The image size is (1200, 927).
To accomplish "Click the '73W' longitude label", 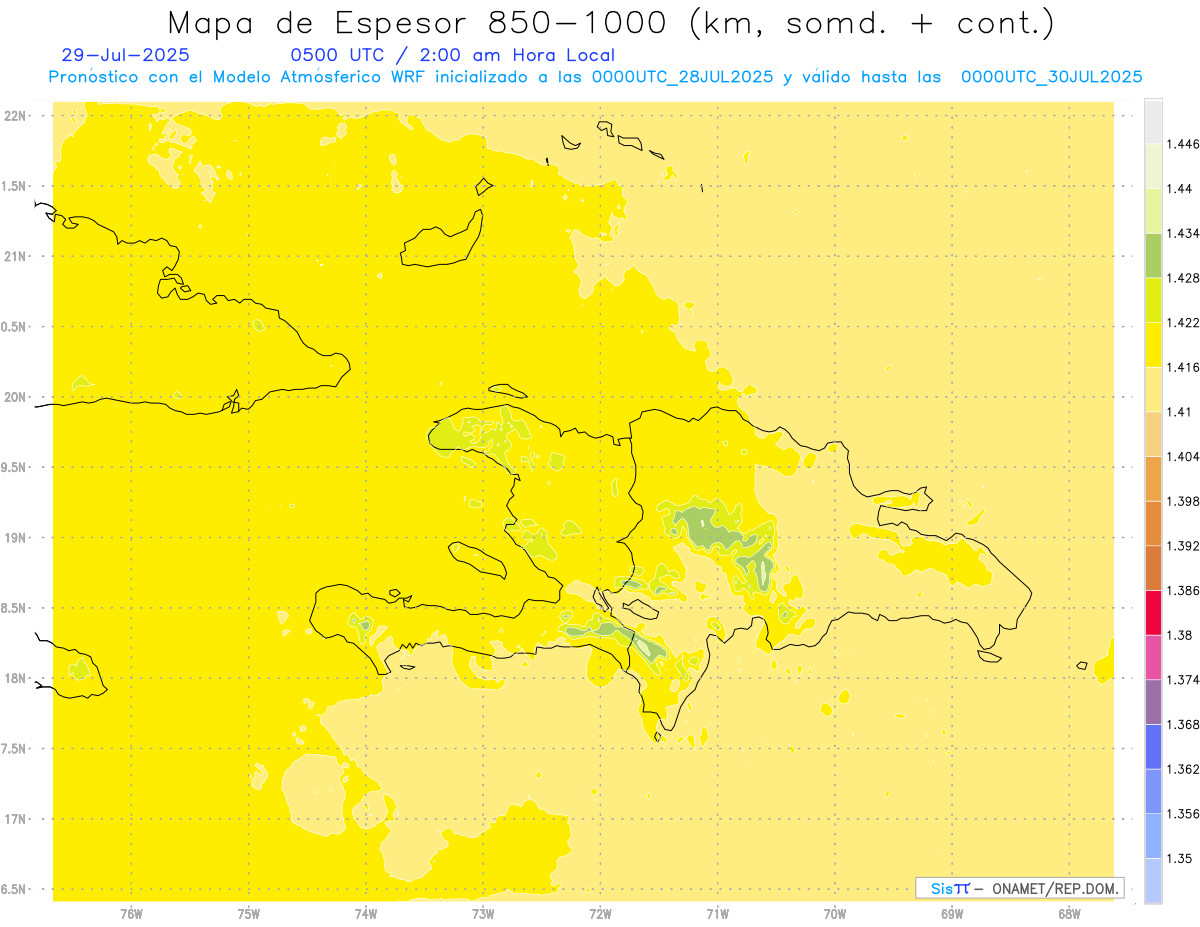I will [483, 913].
